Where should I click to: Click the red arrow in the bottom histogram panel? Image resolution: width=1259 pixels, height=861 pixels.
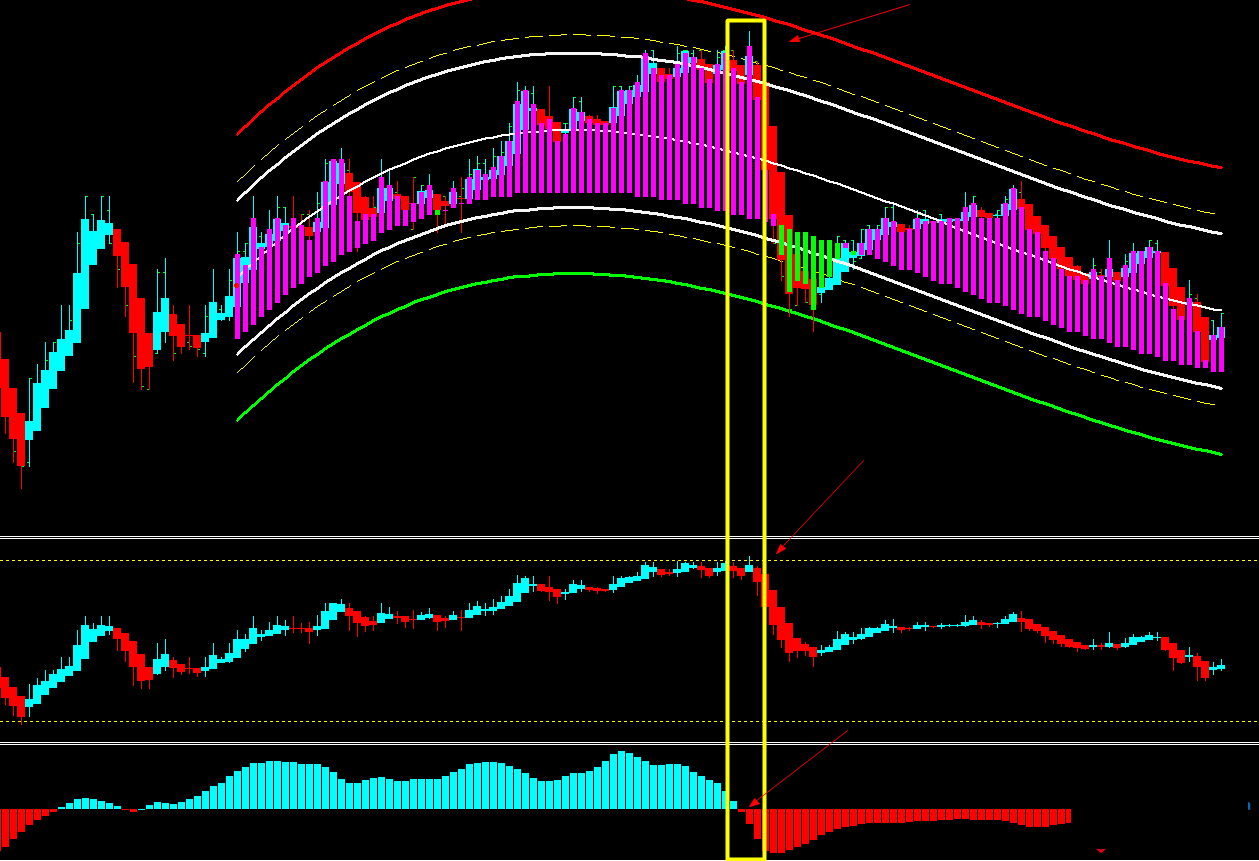(x=798, y=768)
